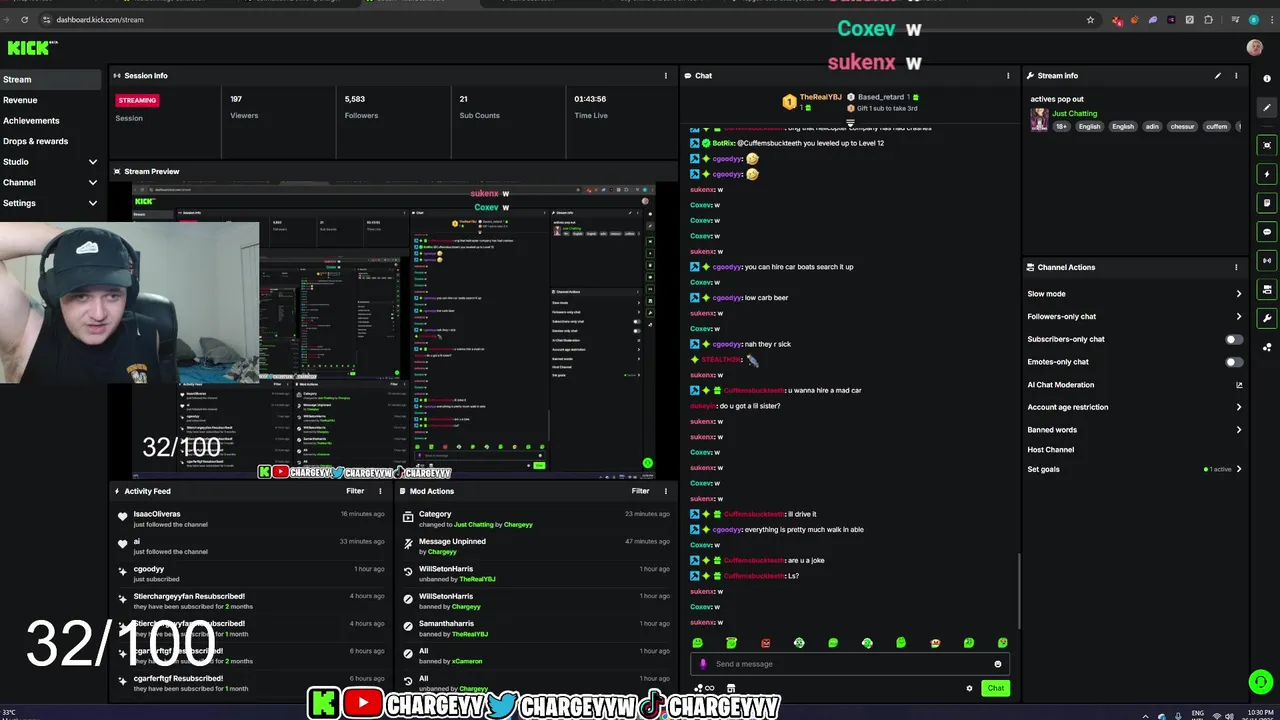Click green headset support button
1280x720 pixels.
[1260, 682]
